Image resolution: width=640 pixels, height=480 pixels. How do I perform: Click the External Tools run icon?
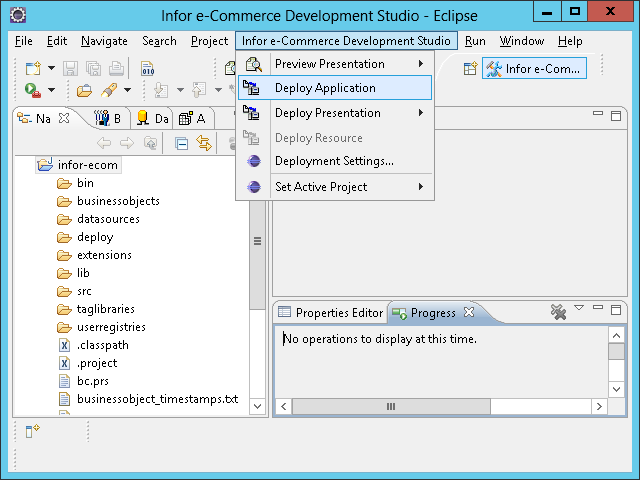tap(31, 90)
